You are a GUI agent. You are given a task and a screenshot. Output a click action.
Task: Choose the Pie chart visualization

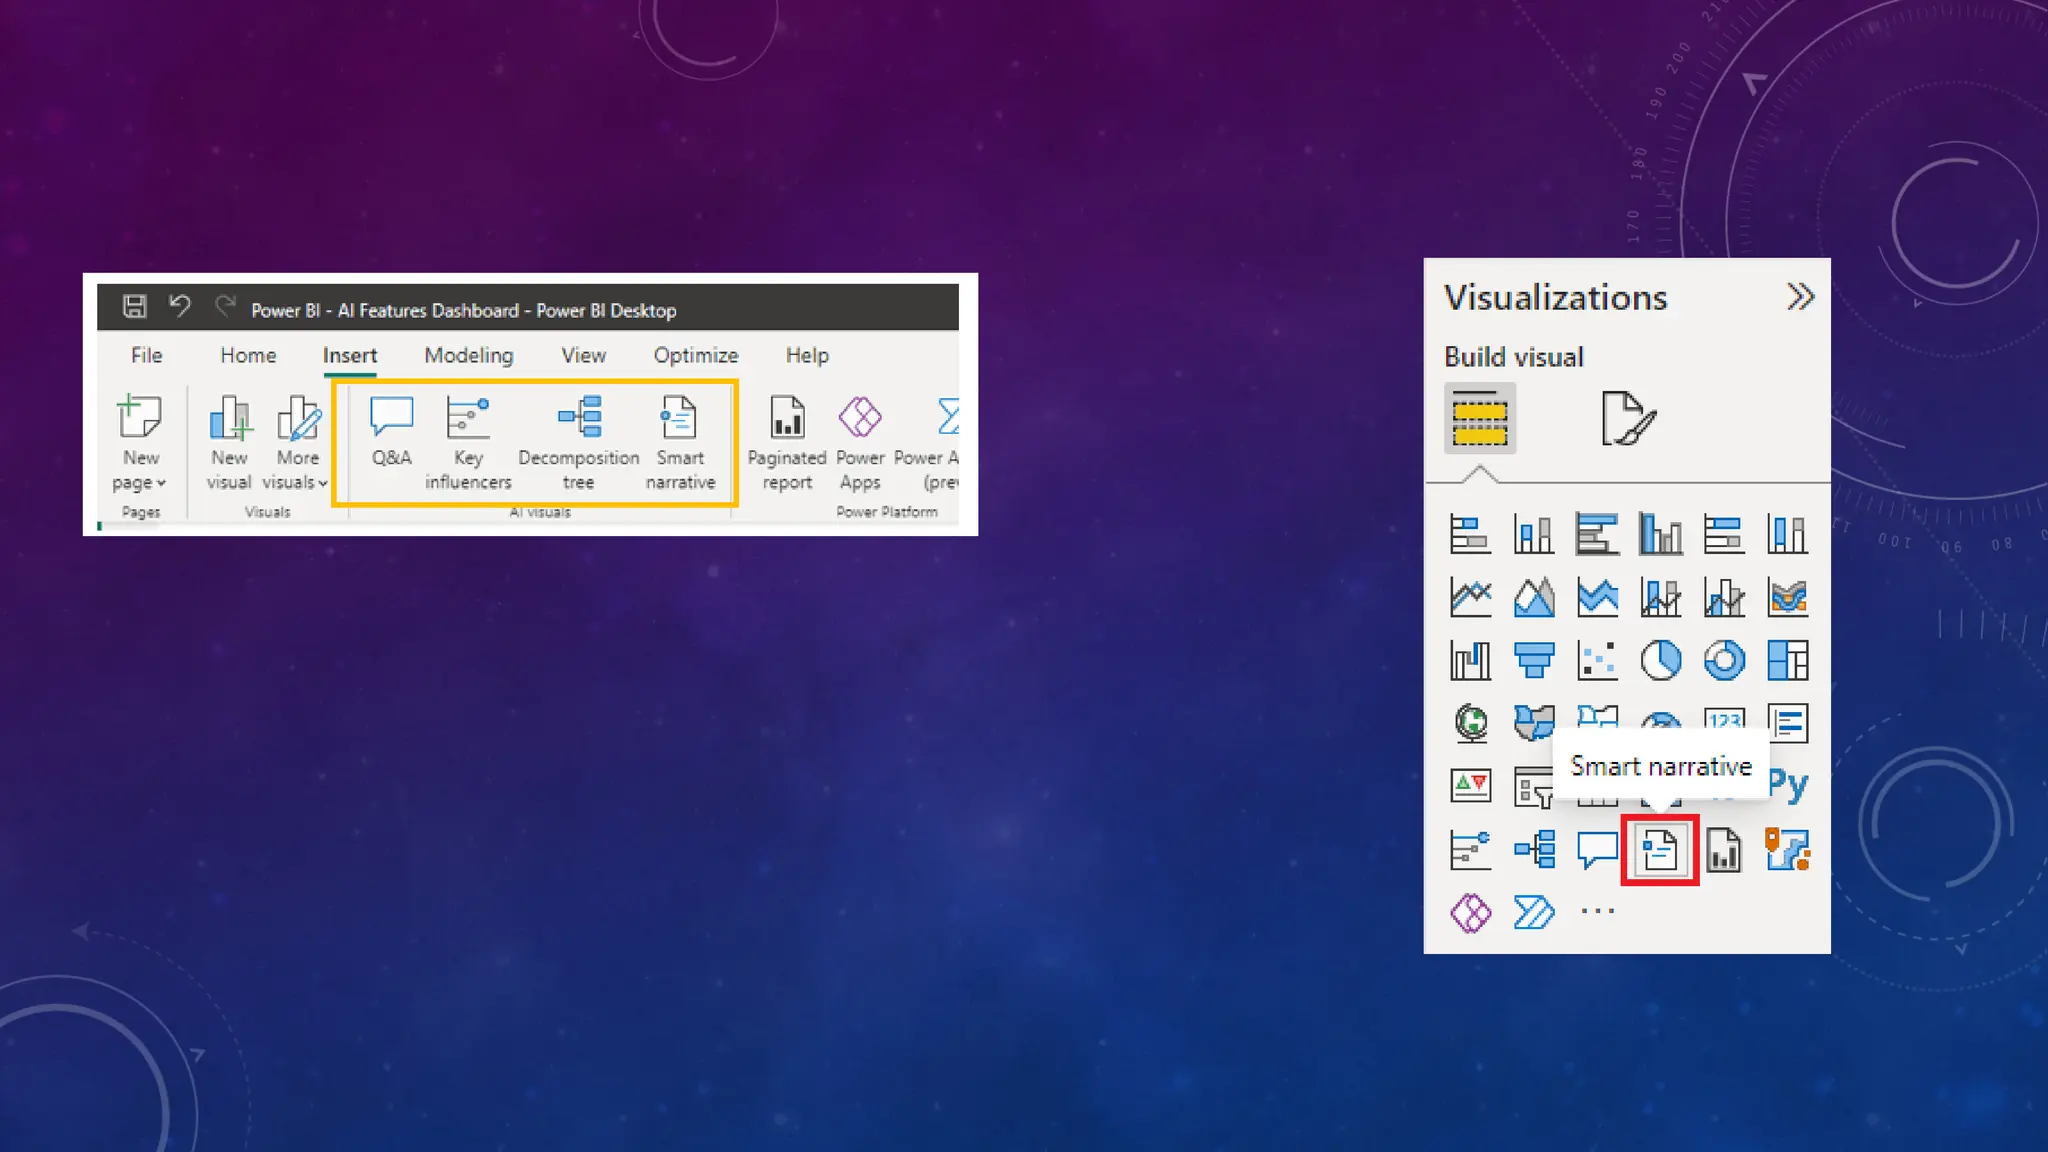click(1660, 660)
